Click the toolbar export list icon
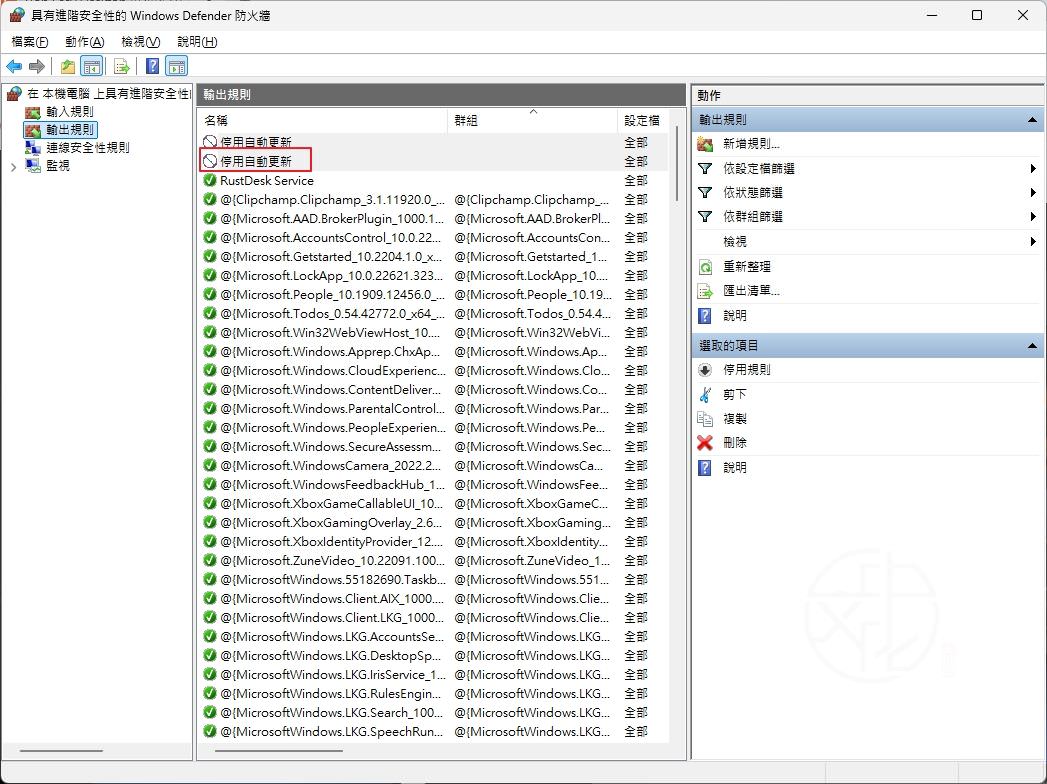The width and height of the screenshot is (1047, 784). coord(121,67)
